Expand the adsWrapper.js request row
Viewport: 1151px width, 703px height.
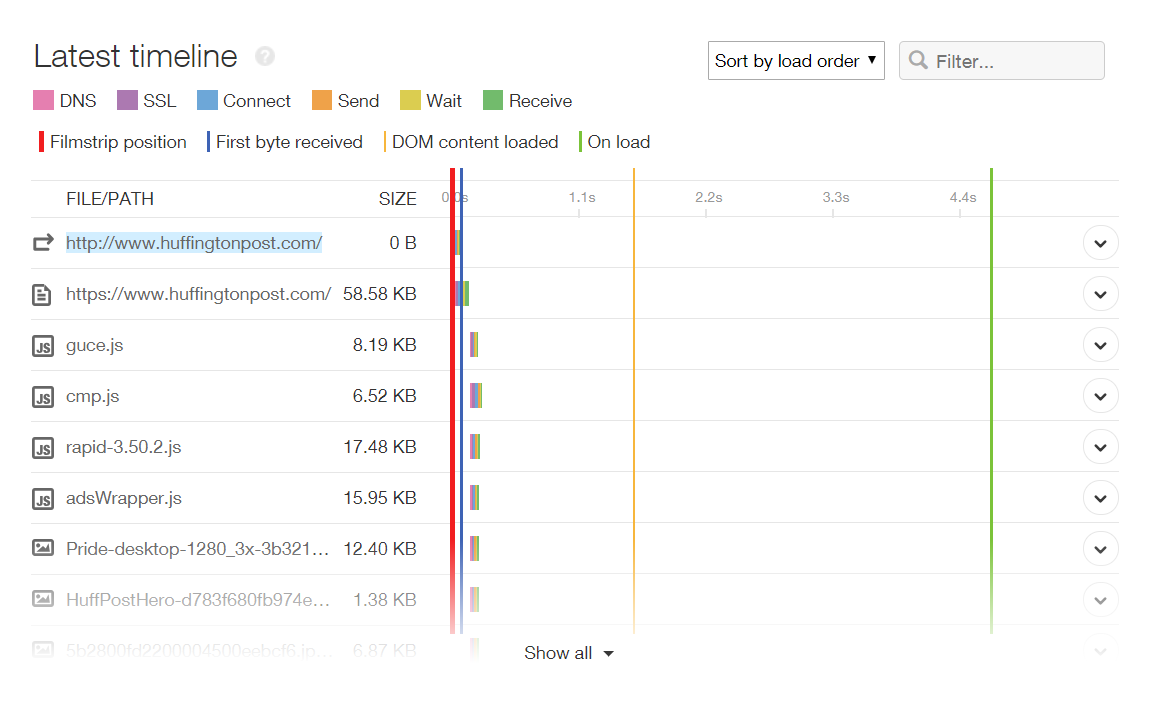[x=1100, y=497]
